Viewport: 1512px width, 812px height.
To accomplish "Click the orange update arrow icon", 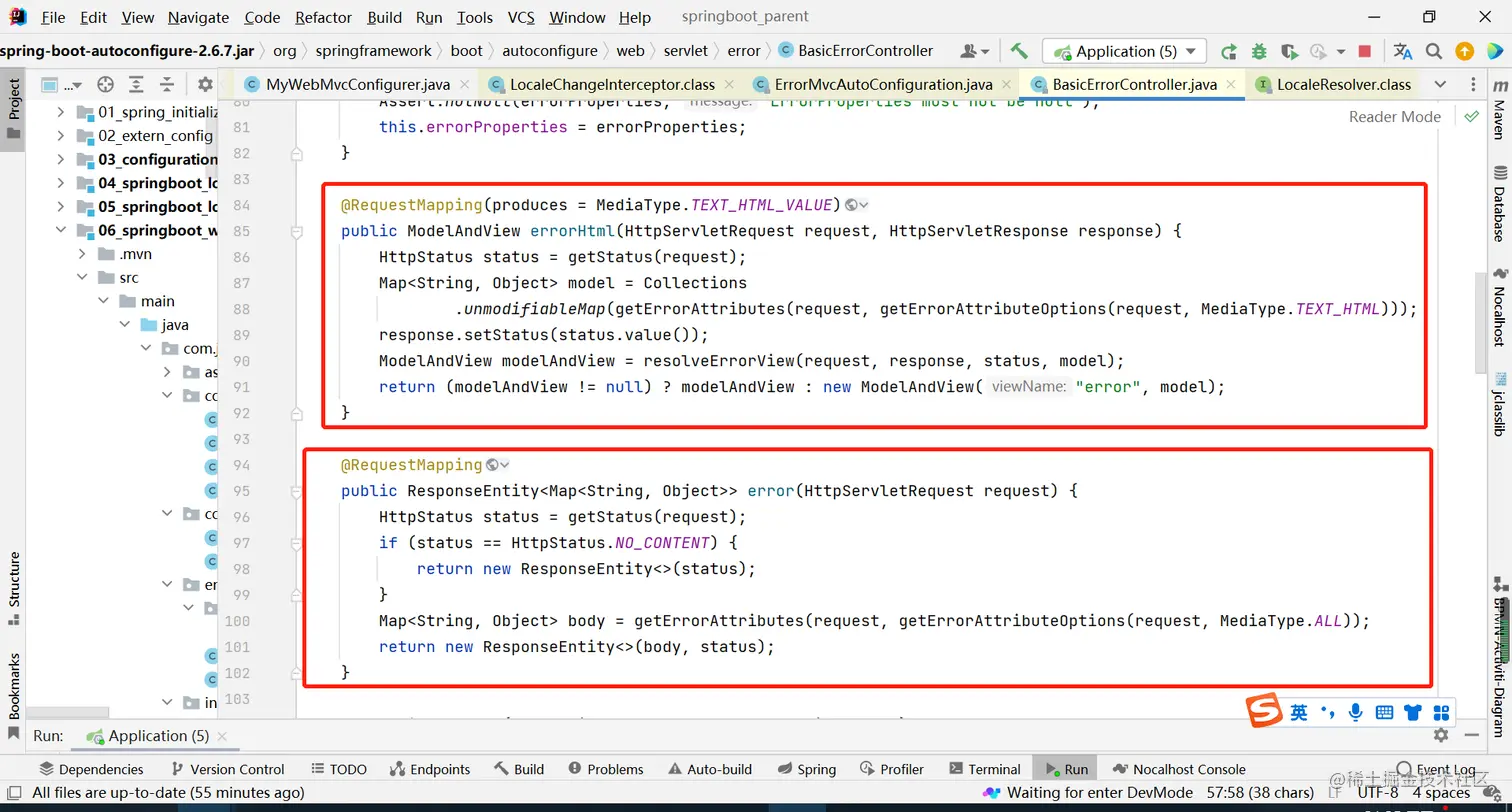I will (x=1464, y=51).
